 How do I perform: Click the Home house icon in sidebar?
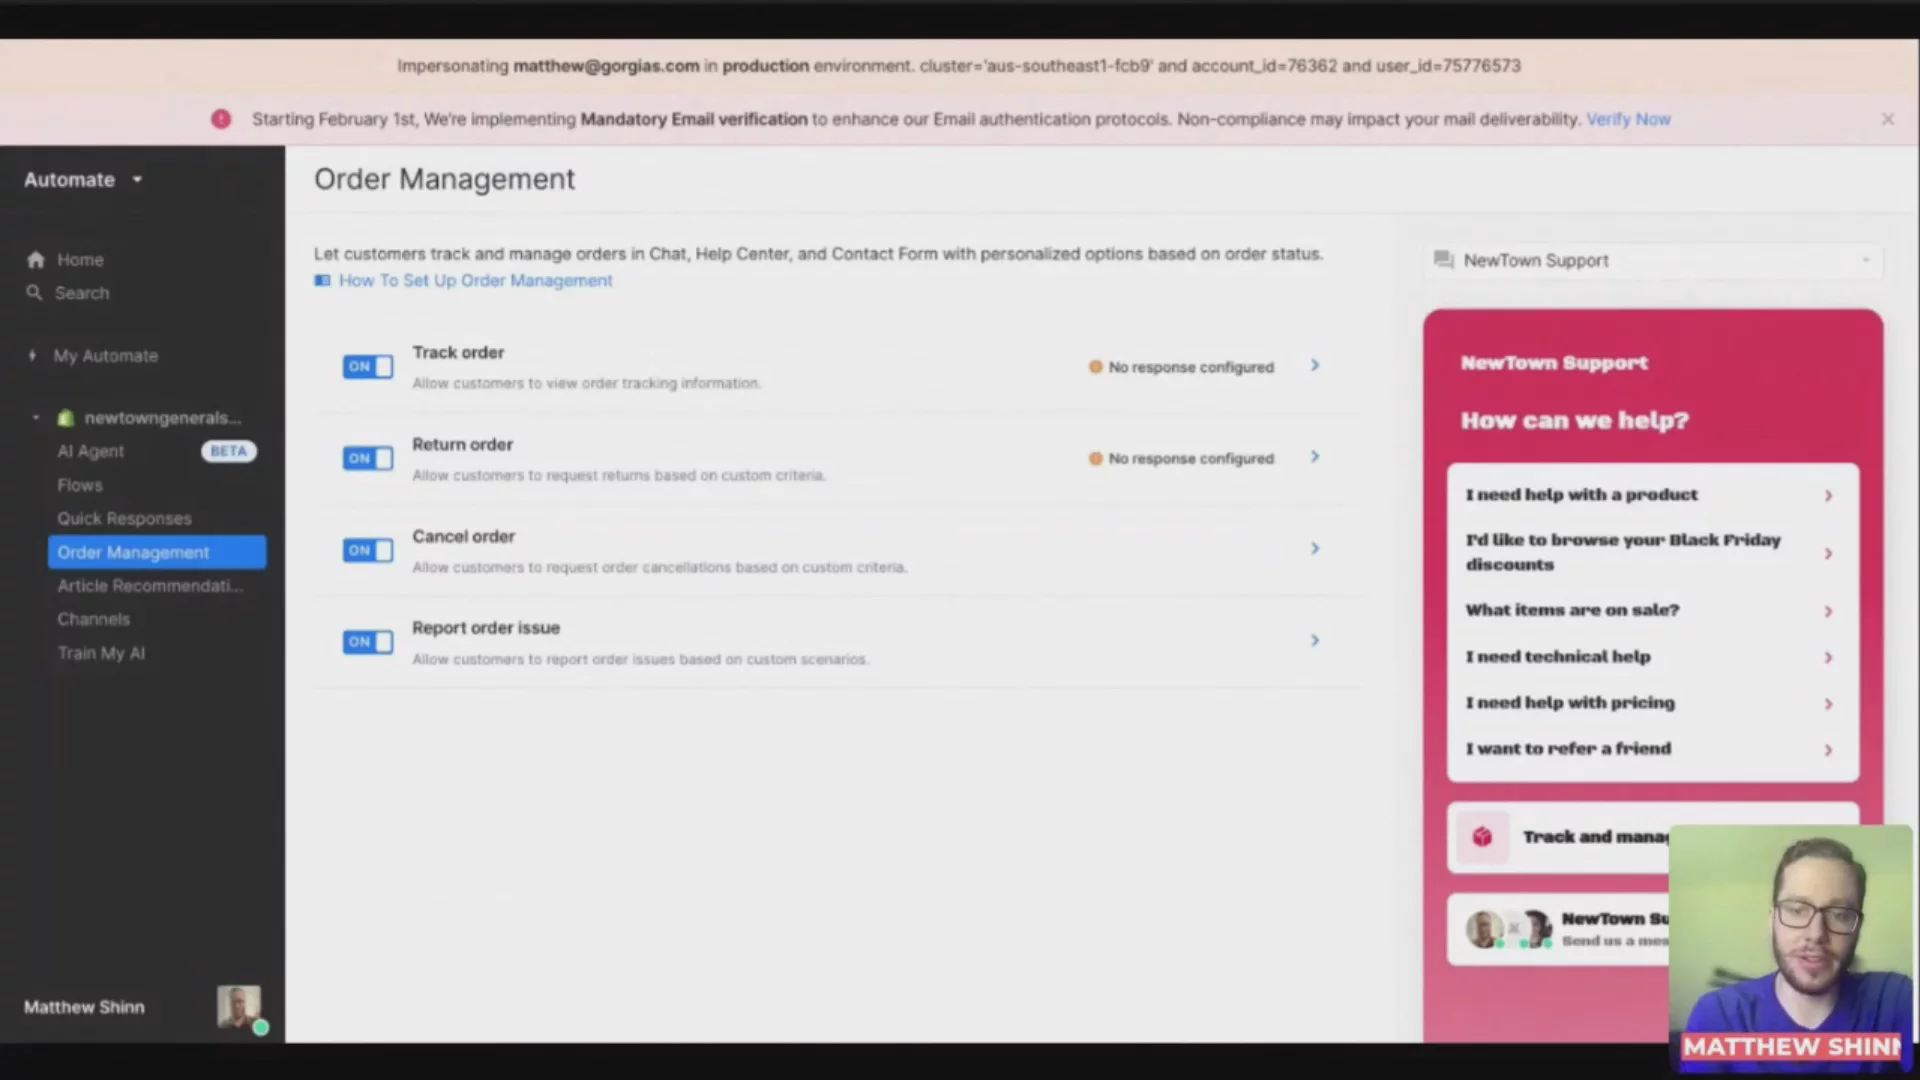[x=36, y=260]
